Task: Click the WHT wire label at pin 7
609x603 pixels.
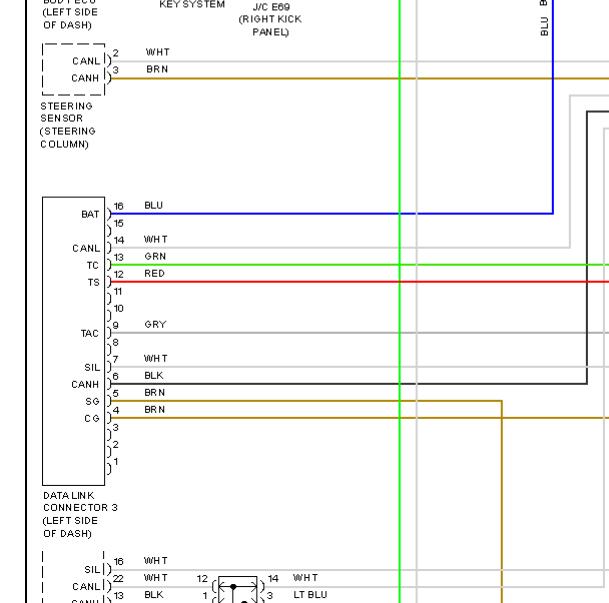Action: [x=156, y=358]
